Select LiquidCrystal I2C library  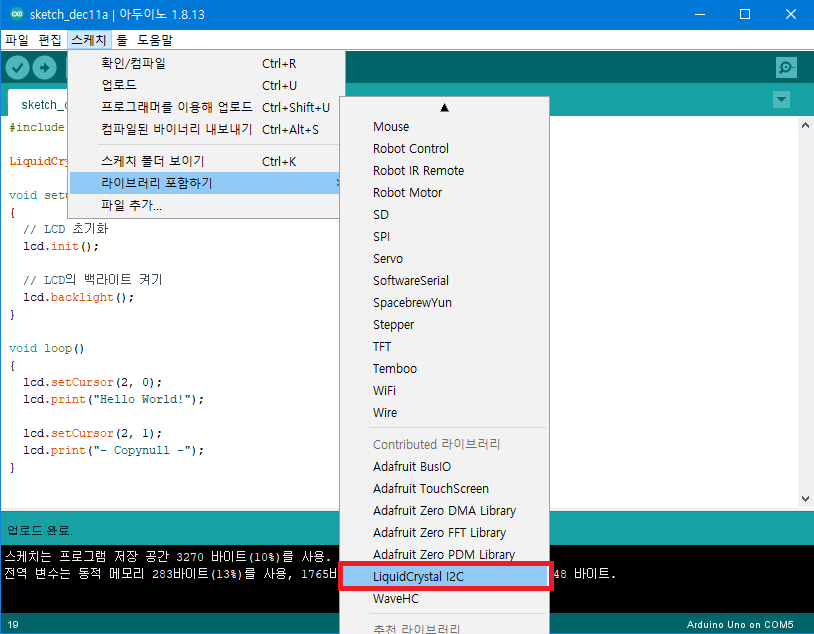tap(444, 576)
